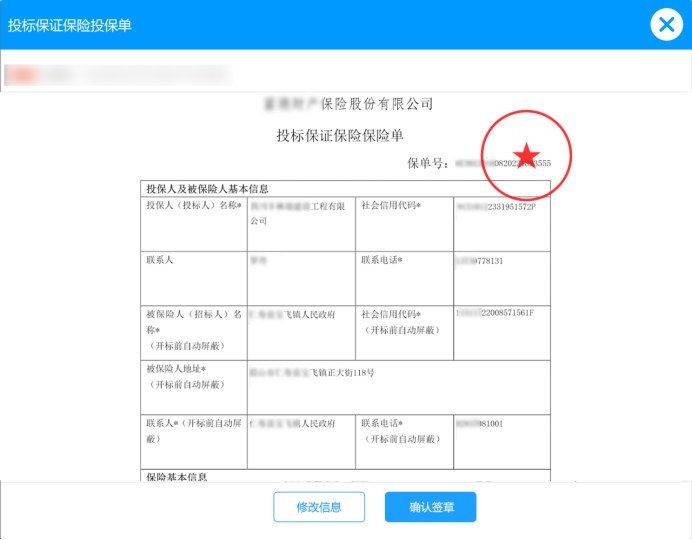Click the 被保险人地址 label cell

194,376
